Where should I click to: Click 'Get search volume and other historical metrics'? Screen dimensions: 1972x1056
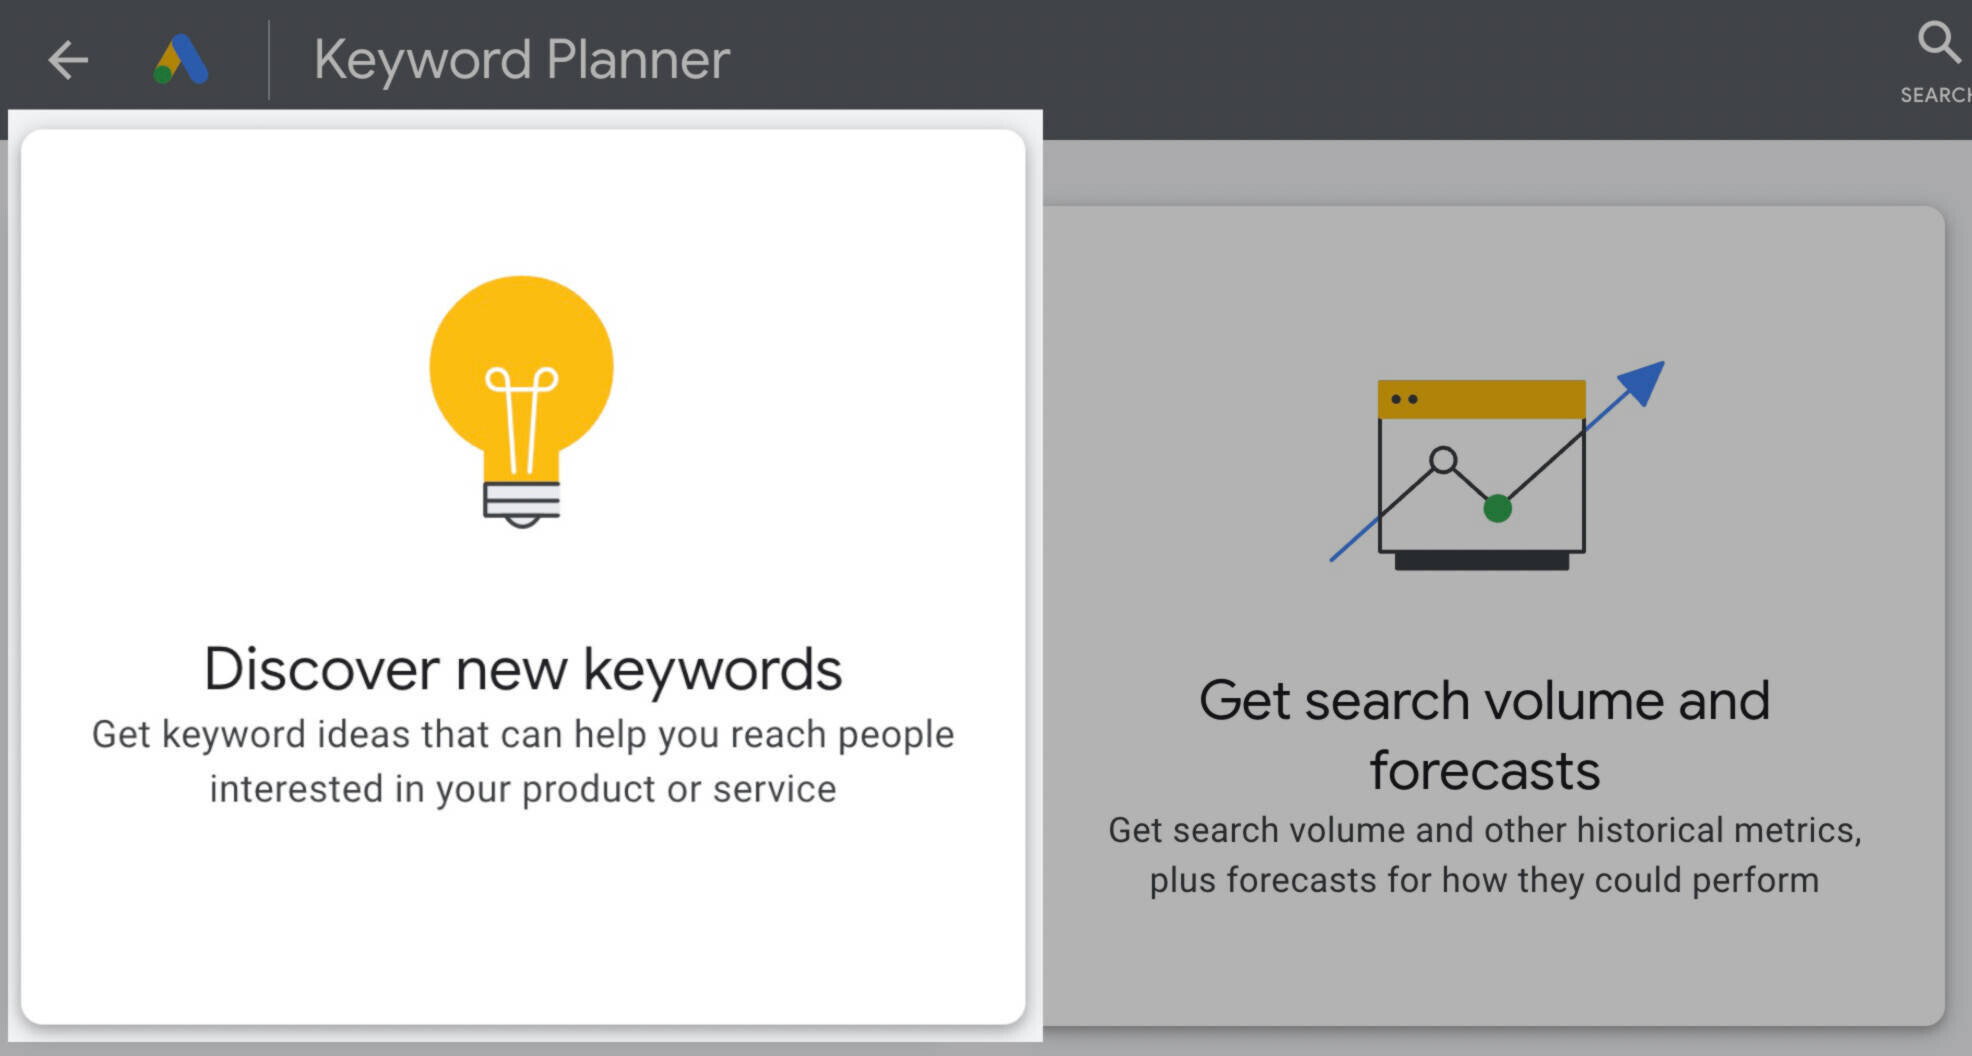click(x=1484, y=830)
